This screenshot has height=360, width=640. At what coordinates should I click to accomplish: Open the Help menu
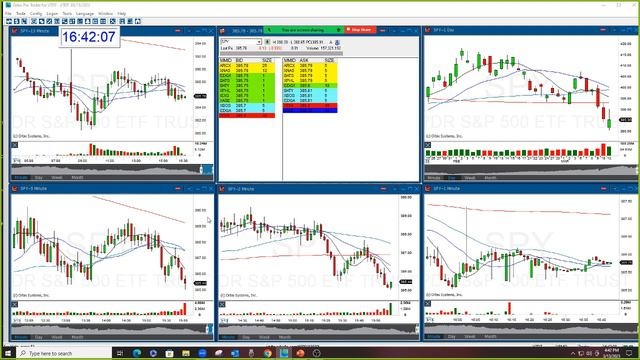click(x=122, y=13)
